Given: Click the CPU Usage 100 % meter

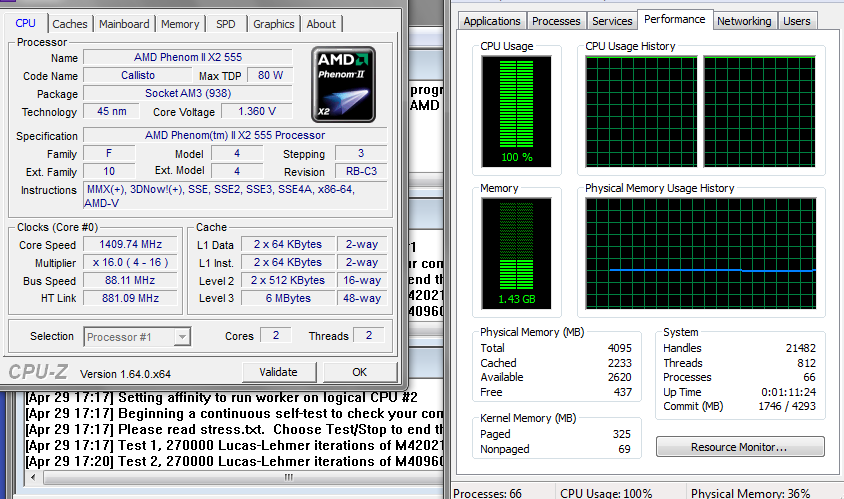Looking at the screenshot, I should pos(516,111).
